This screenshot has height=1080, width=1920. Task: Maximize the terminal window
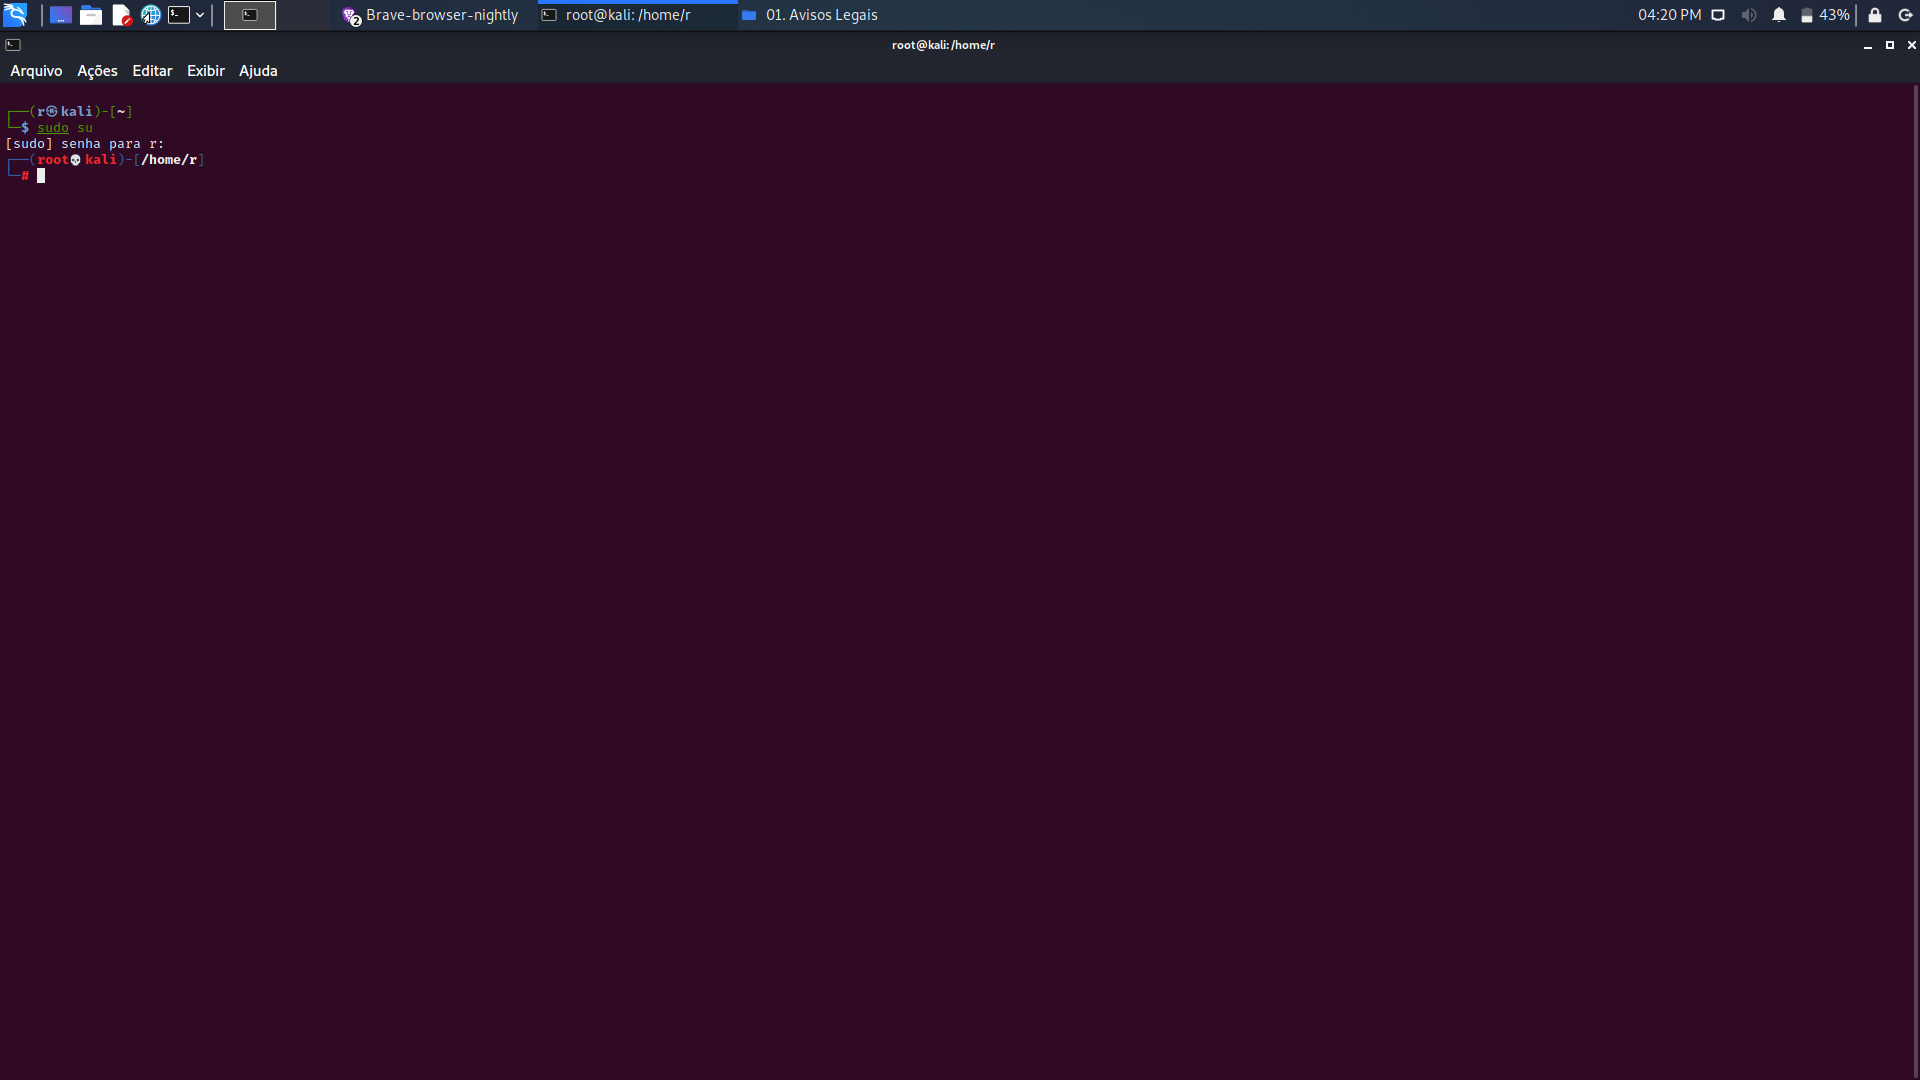[1889, 45]
